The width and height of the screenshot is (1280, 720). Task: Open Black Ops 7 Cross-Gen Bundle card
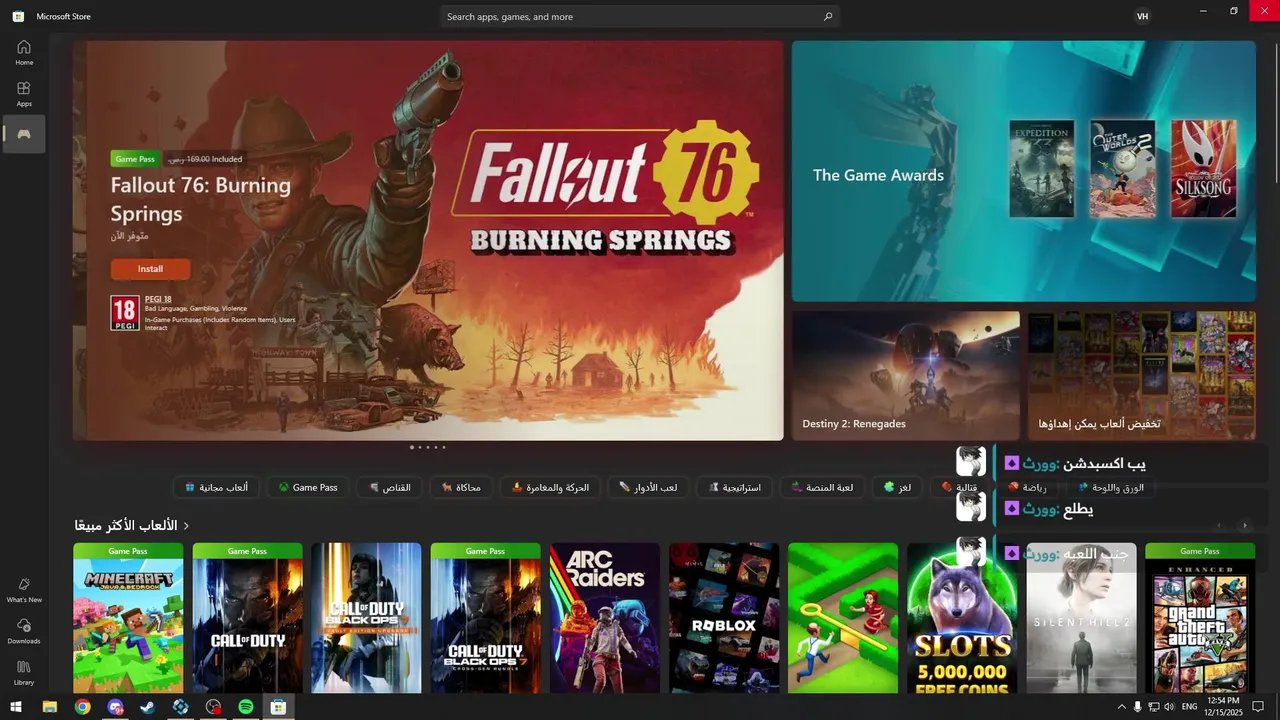coord(485,618)
